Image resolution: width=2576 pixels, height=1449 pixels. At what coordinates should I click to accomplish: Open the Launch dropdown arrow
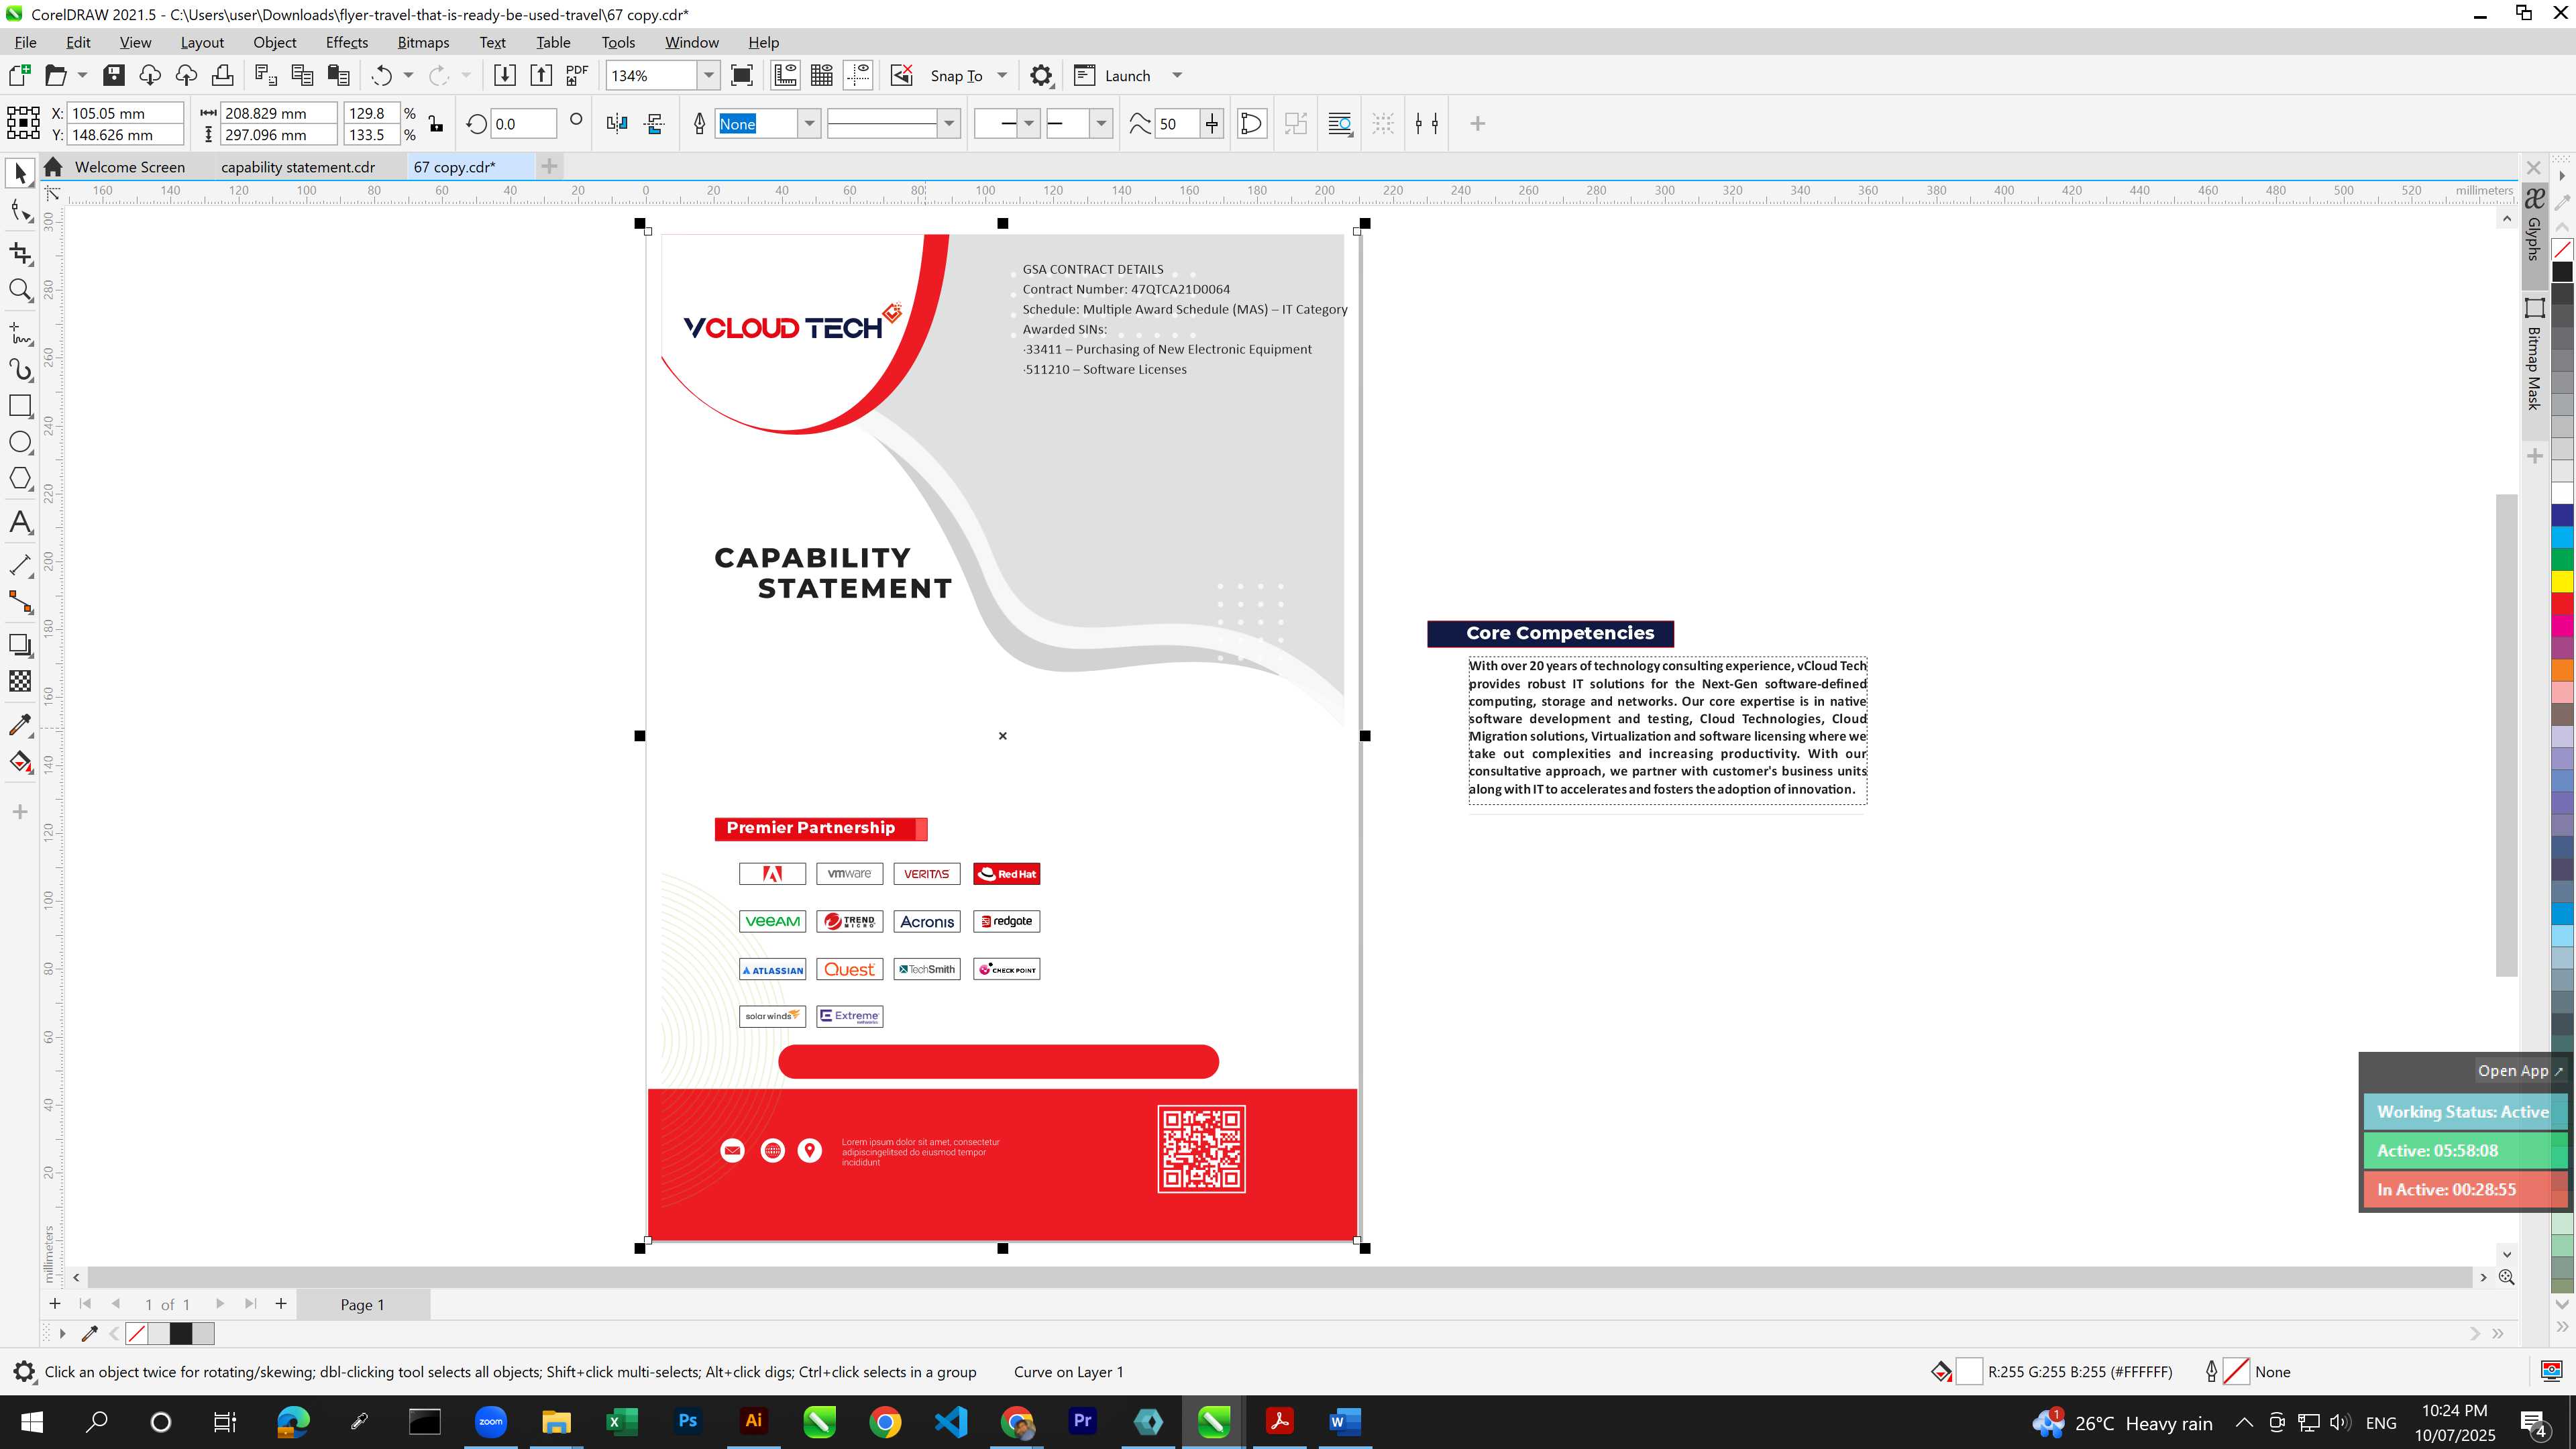(x=1177, y=76)
